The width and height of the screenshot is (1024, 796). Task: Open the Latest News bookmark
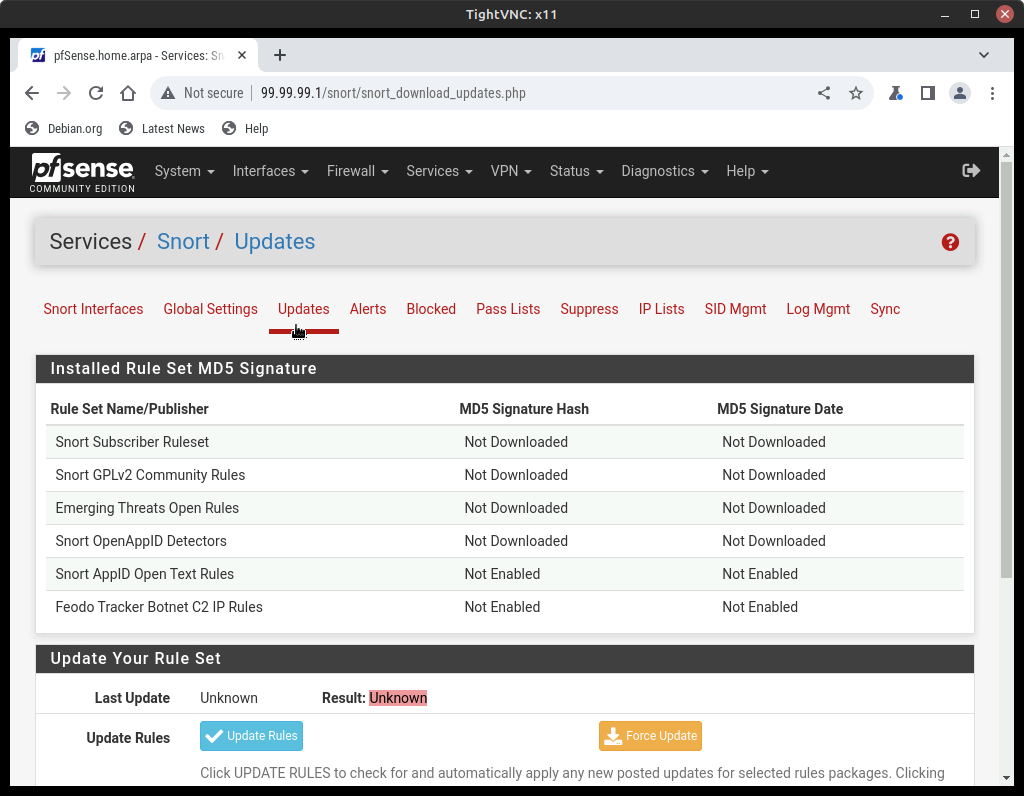coord(162,129)
